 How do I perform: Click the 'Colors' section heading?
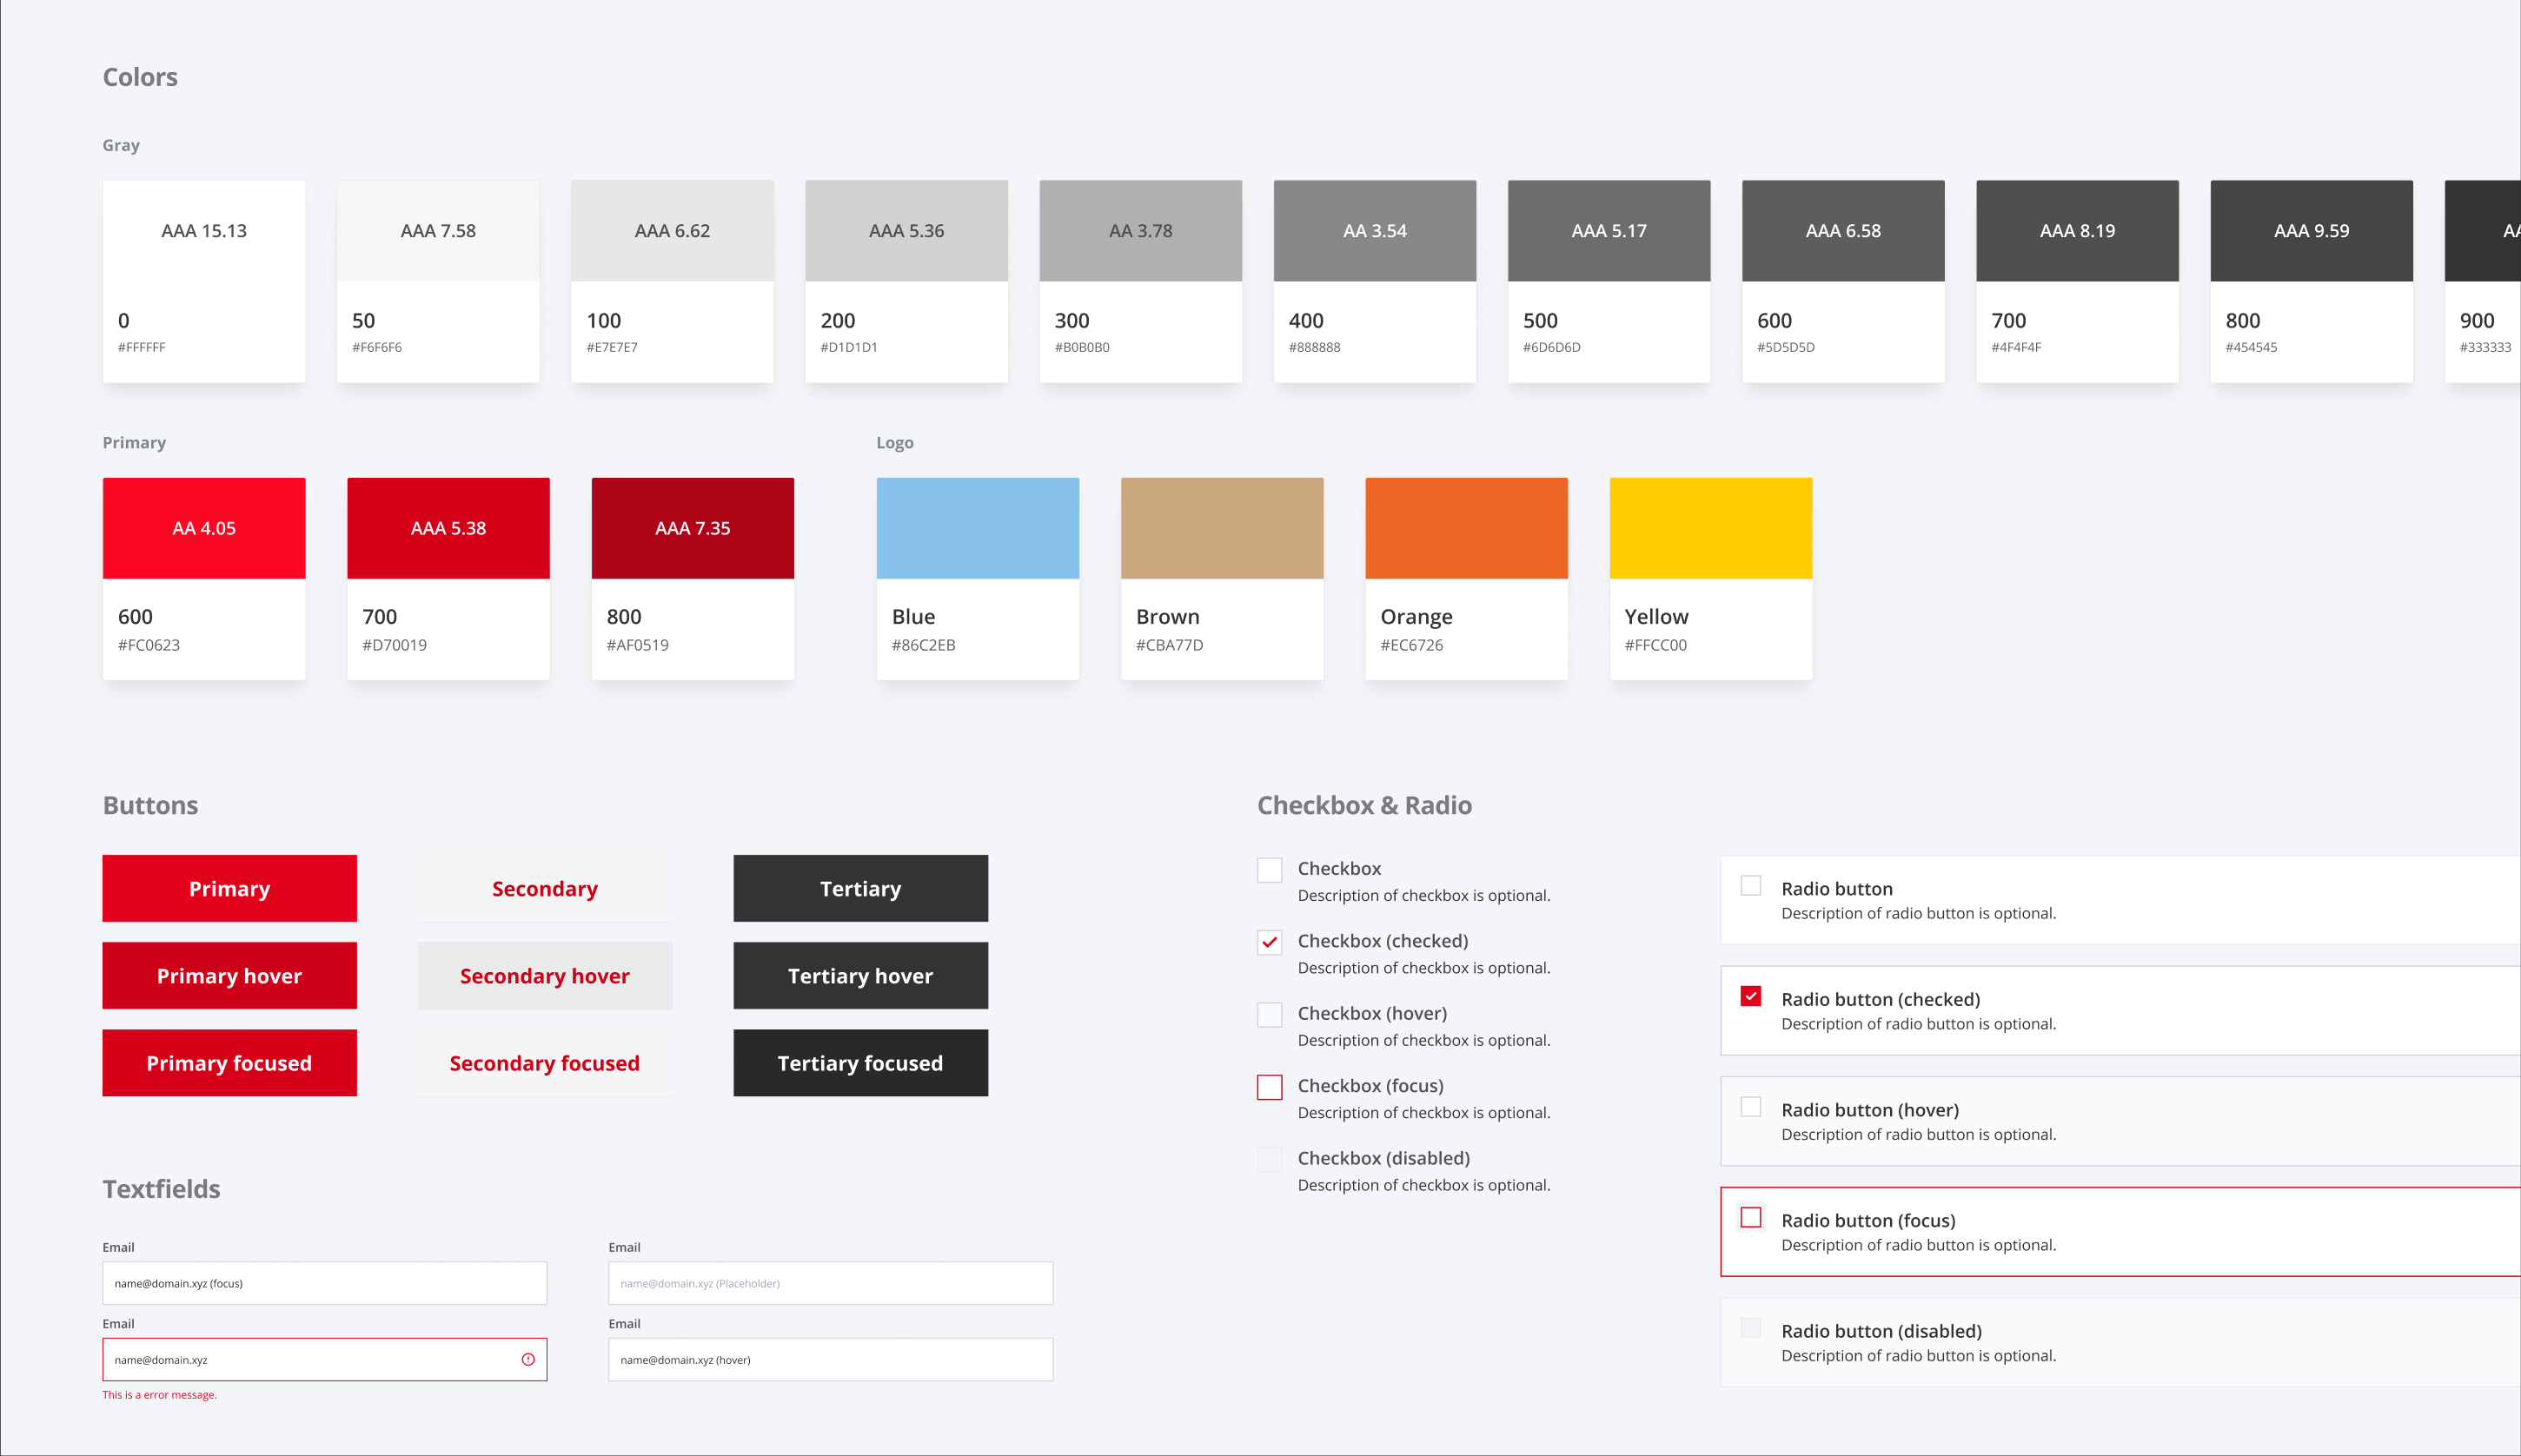click(x=140, y=77)
